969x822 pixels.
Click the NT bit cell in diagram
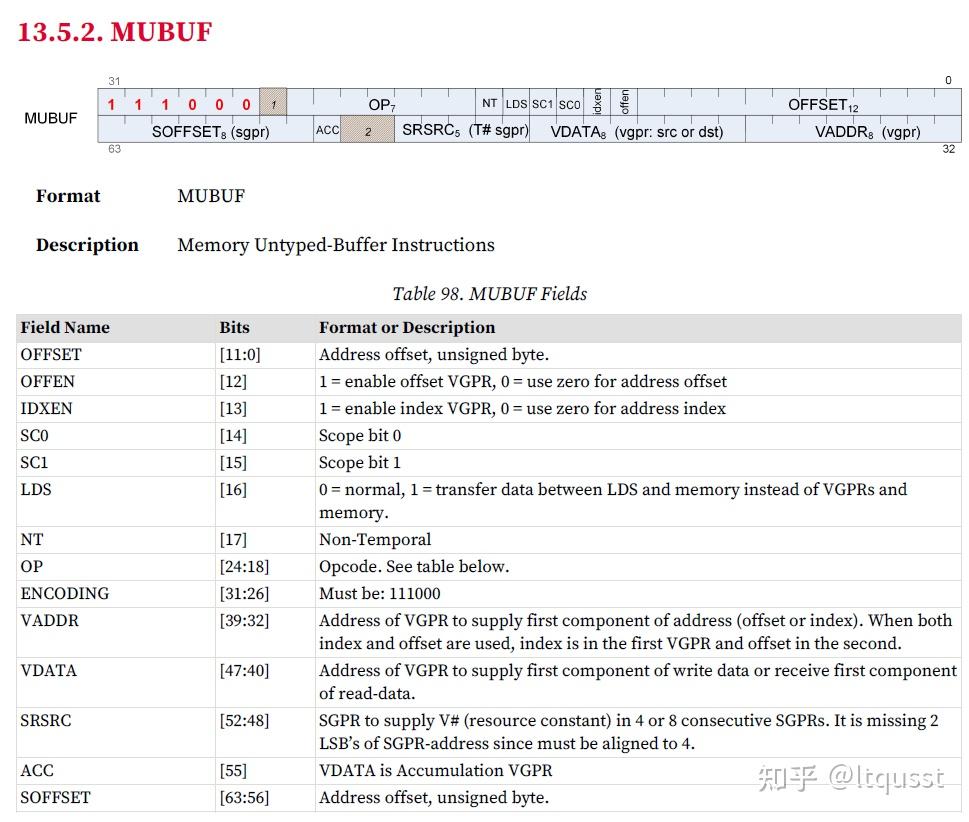(x=489, y=103)
